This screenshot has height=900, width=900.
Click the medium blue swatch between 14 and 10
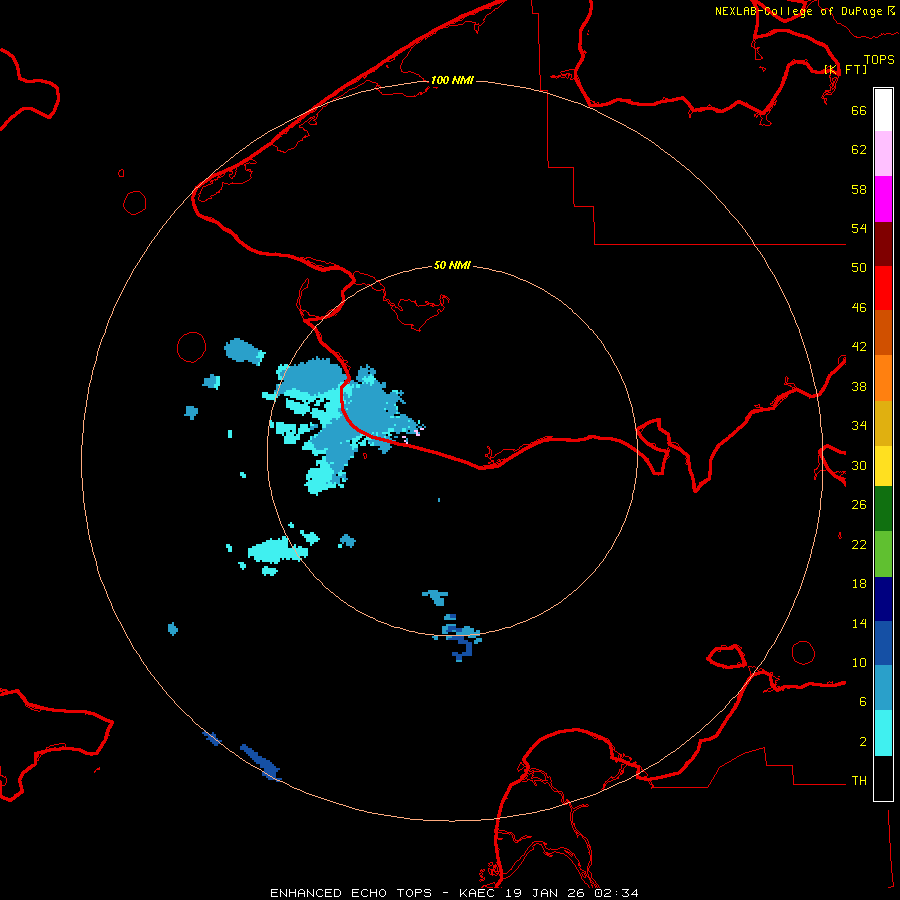coord(883,643)
